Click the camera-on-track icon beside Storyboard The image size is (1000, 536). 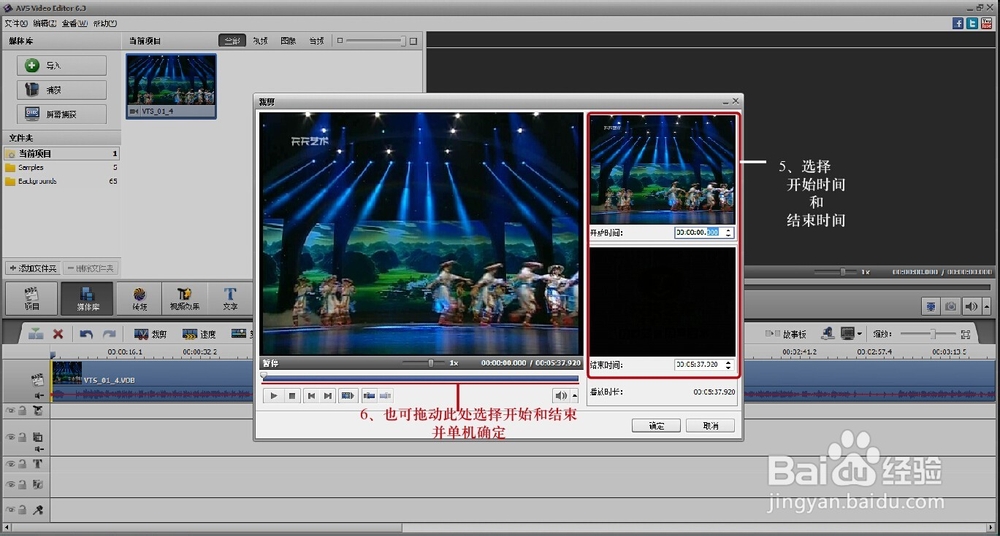pyautogui.click(x=827, y=333)
